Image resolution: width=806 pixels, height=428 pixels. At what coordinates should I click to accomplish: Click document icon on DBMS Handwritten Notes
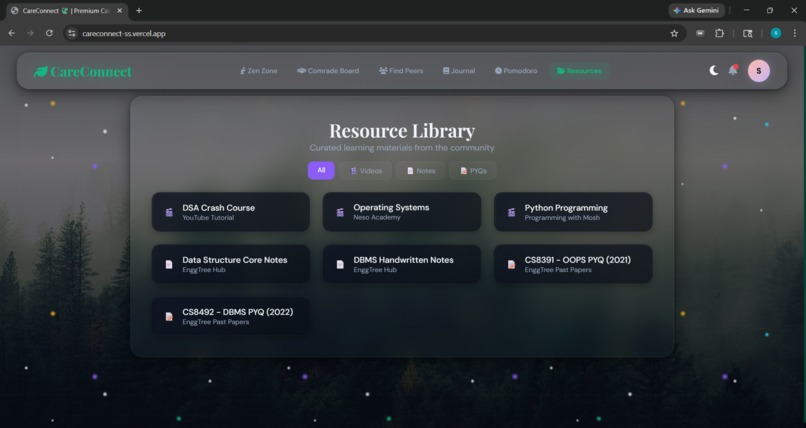[340, 265]
